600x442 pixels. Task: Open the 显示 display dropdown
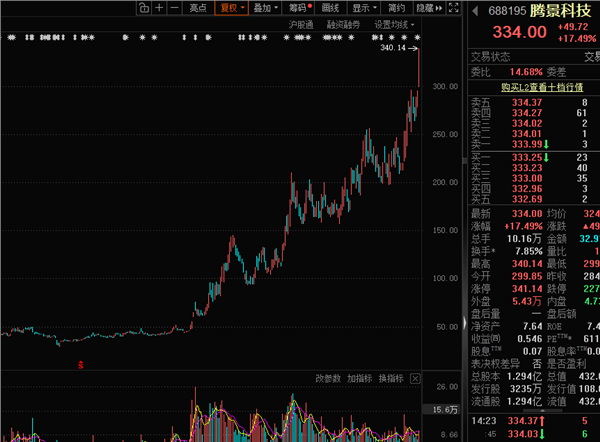(363, 8)
